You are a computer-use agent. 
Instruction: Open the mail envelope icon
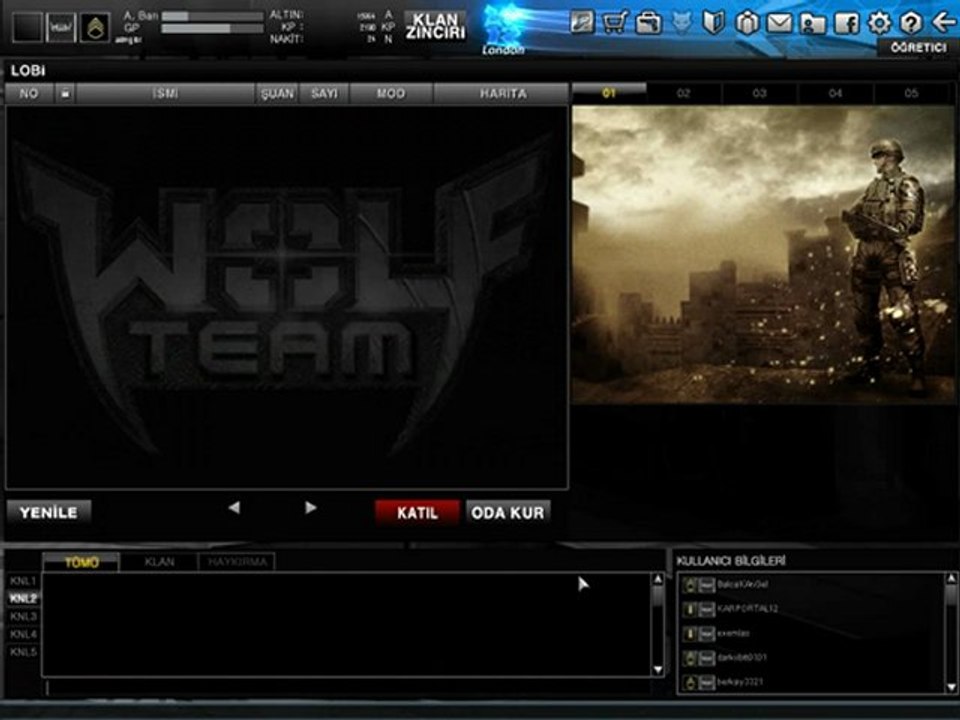point(779,23)
